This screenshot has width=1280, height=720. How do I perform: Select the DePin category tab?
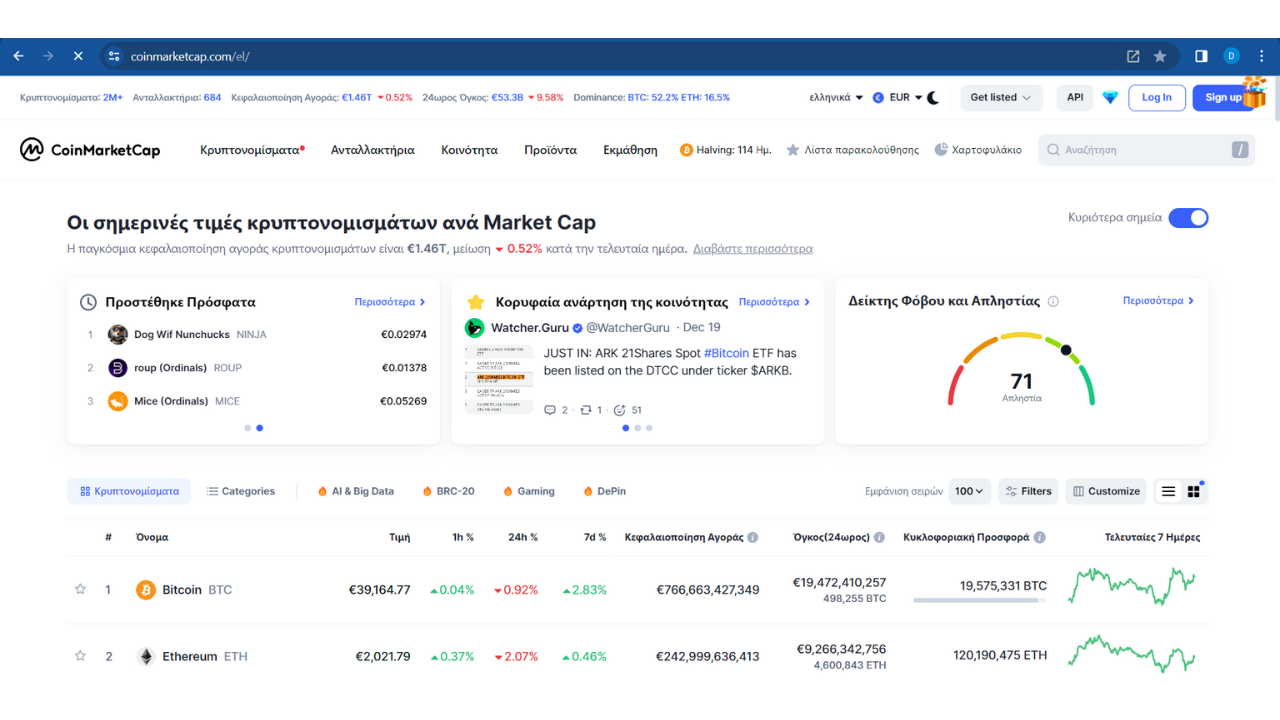[x=603, y=491]
